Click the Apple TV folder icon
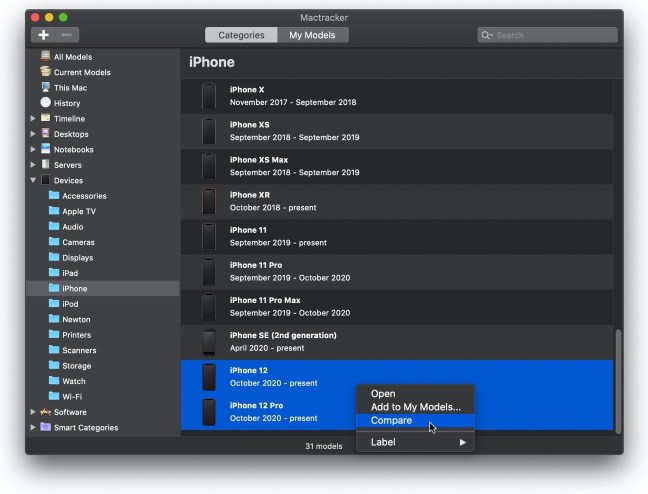648x494 pixels. pyautogui.click(x=54, y=210)
